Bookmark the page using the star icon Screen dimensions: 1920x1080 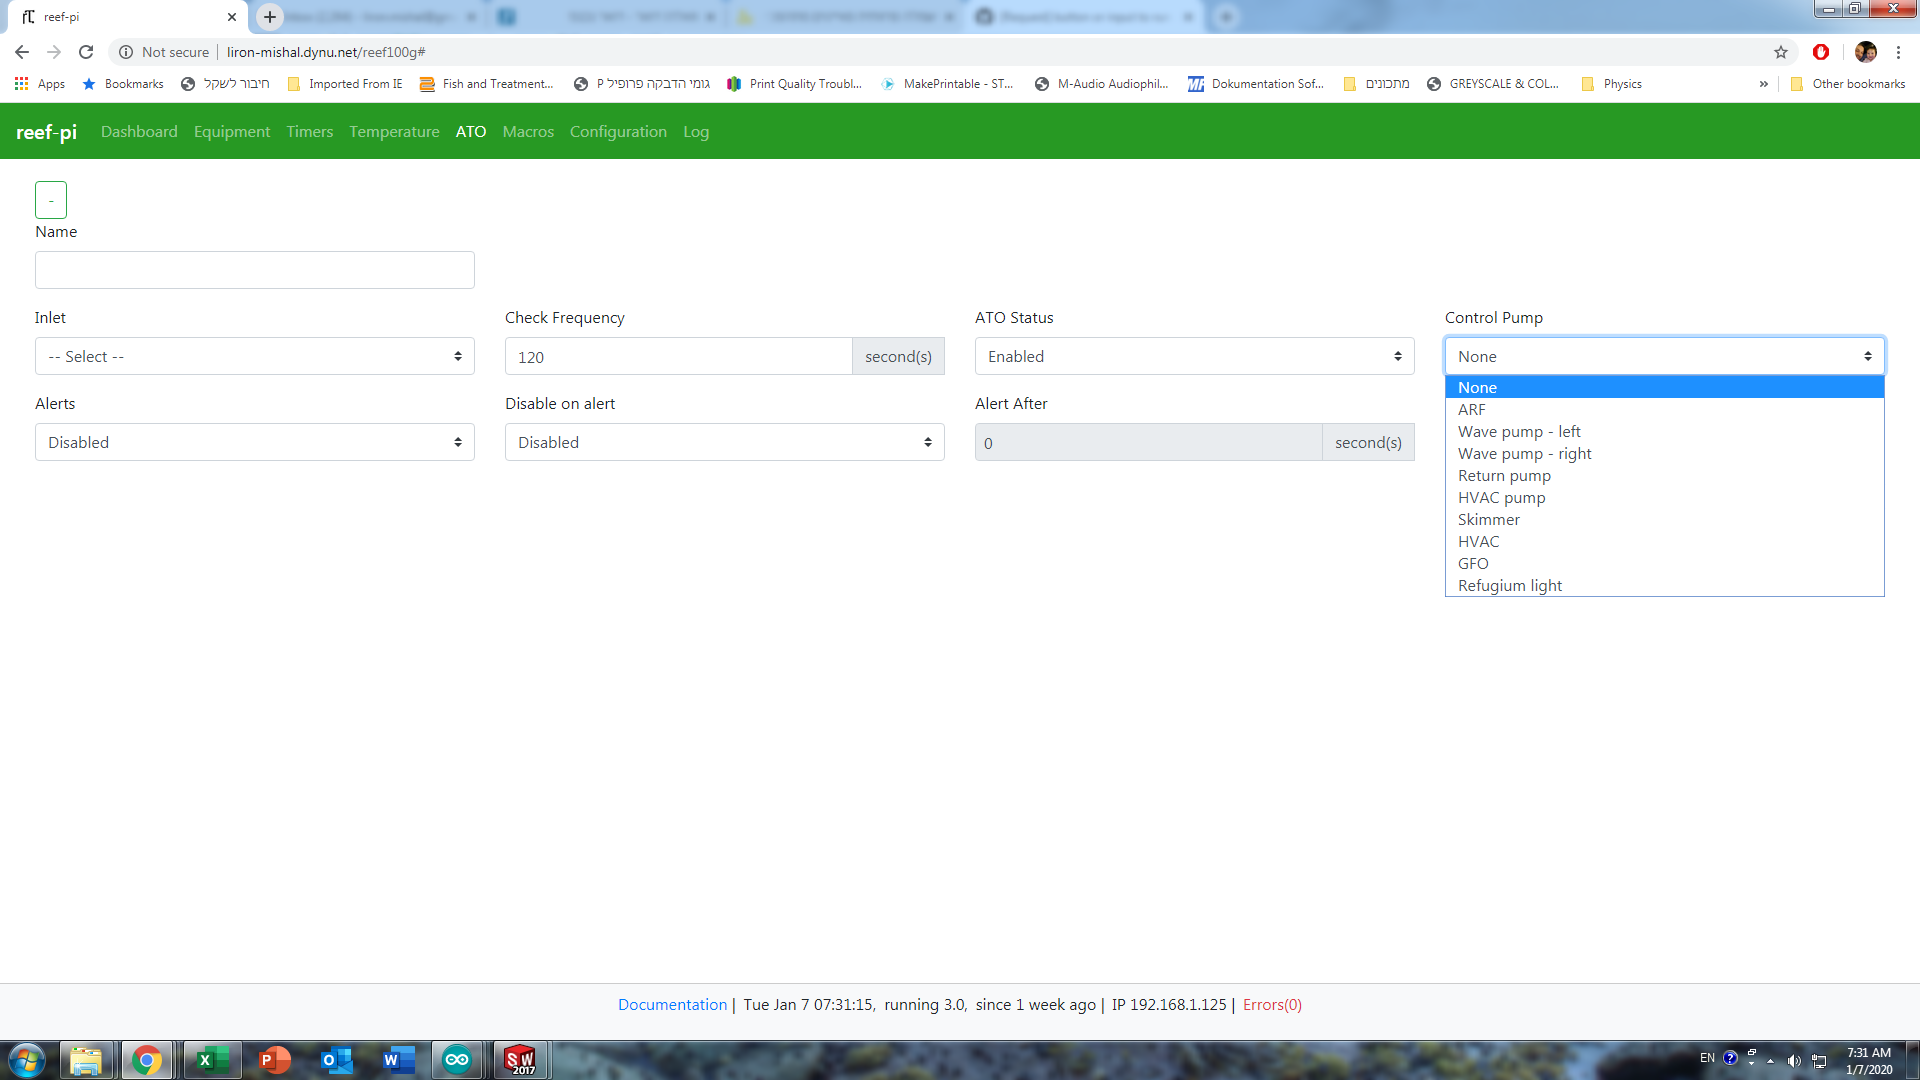coord(1781,52)
